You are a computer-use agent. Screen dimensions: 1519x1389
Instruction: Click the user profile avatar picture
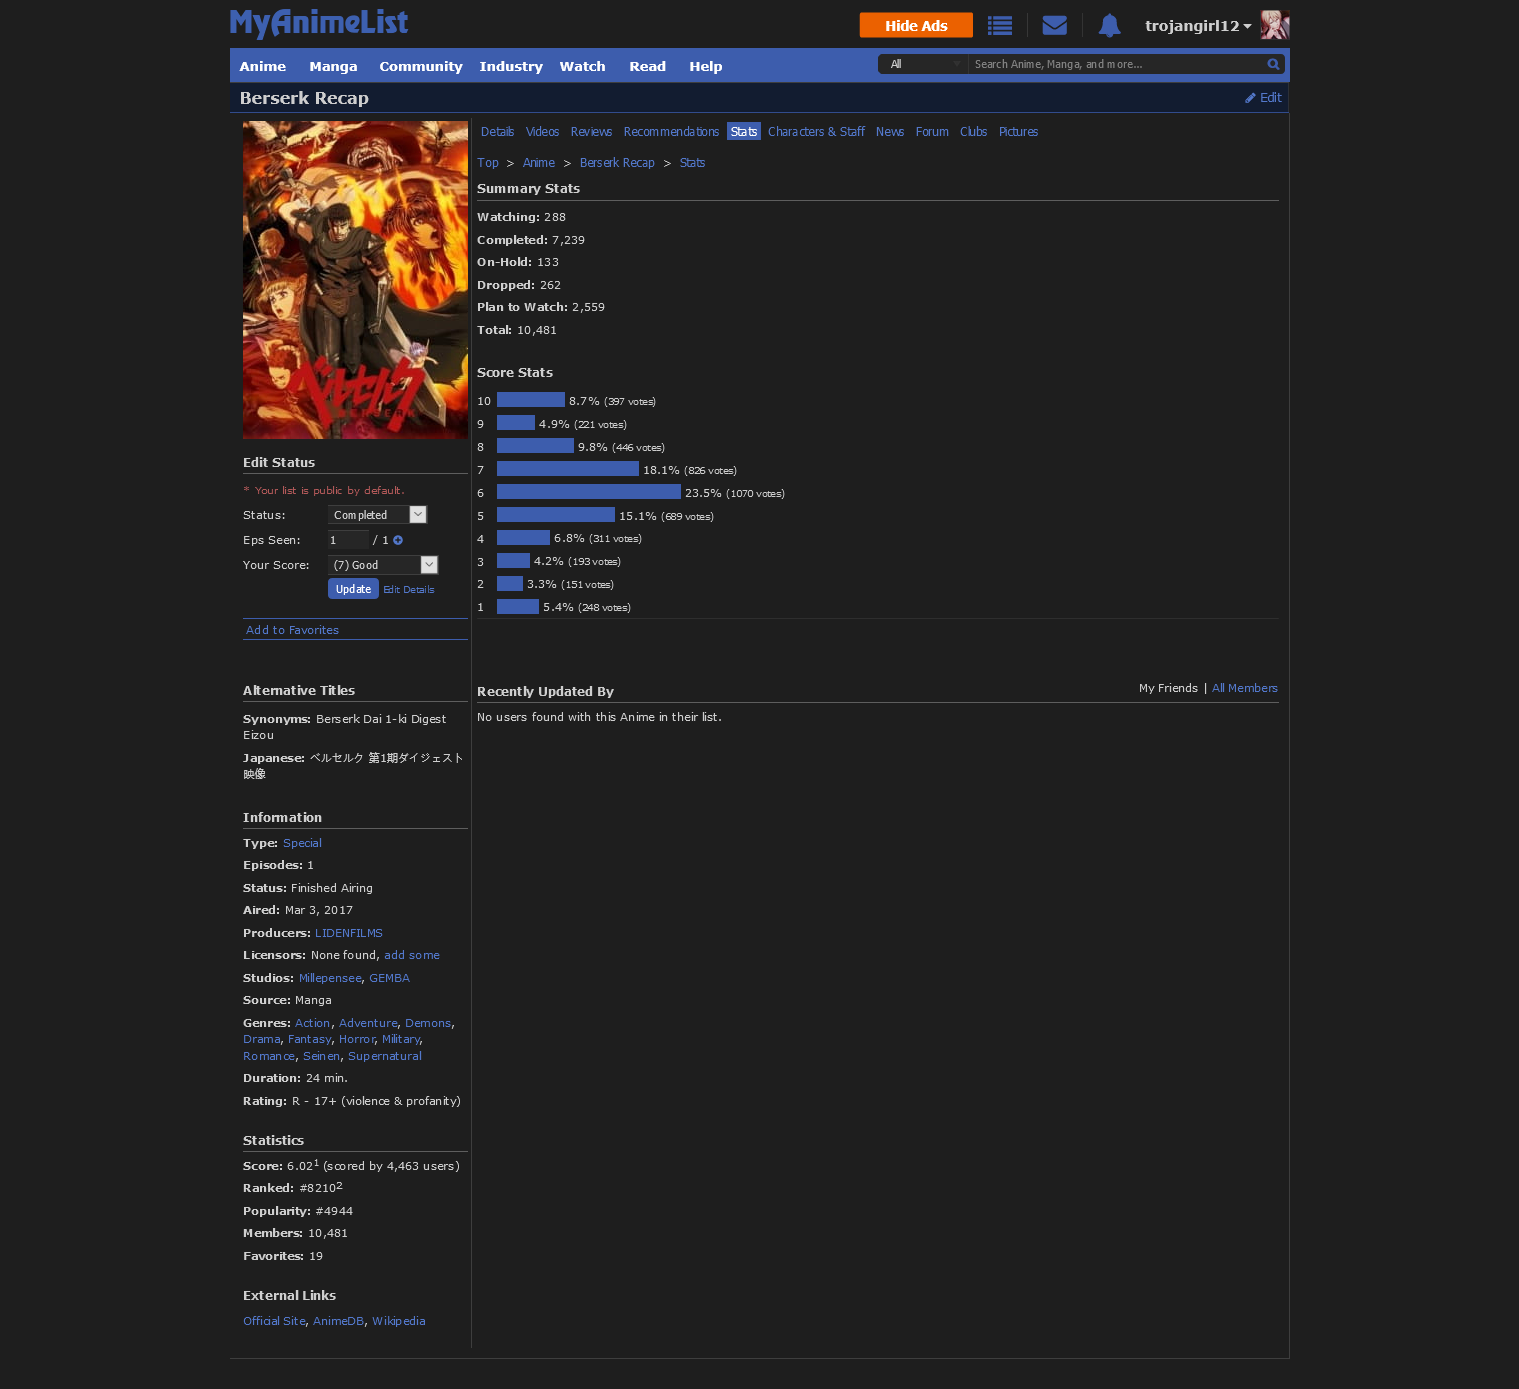1275,25
